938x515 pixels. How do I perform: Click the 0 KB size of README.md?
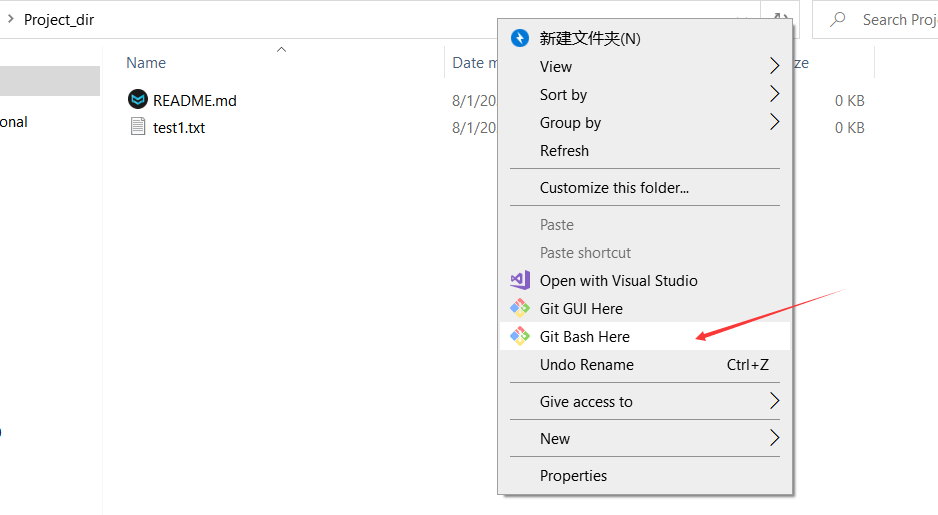(849, 100)
